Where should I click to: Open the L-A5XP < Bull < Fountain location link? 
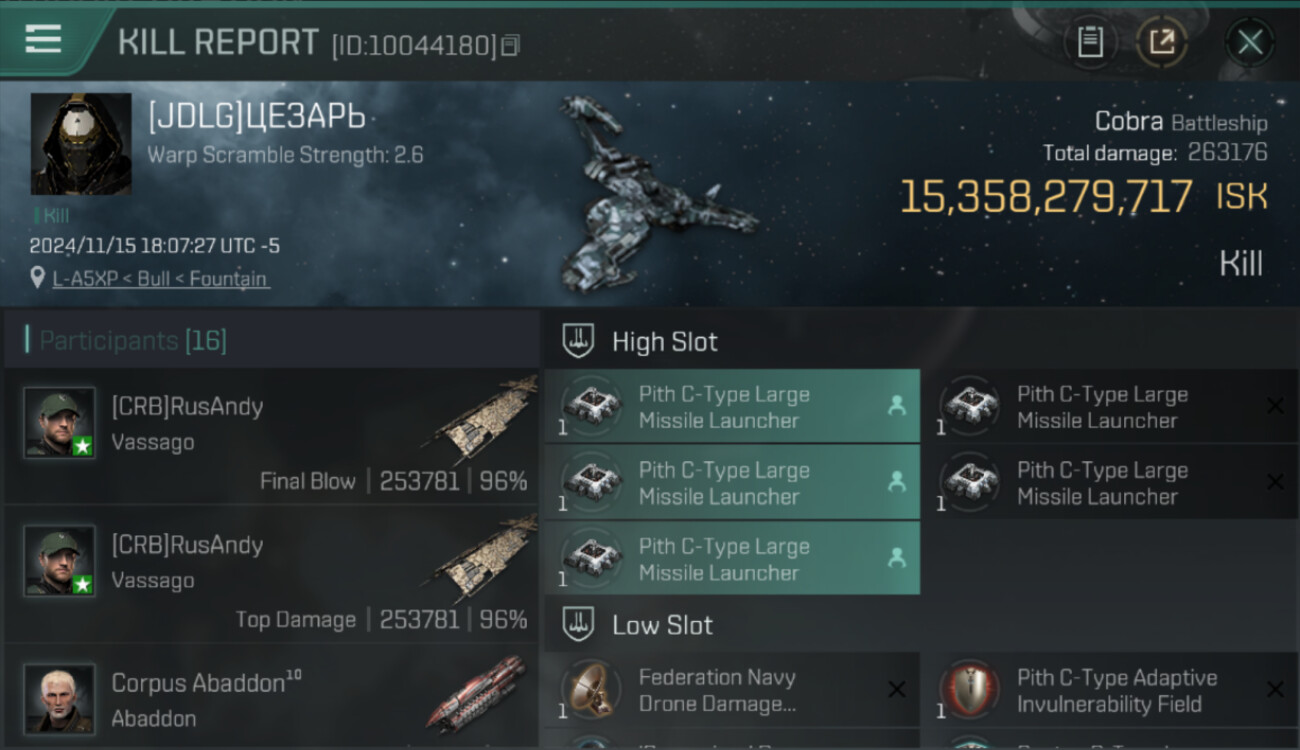click(x=160, y=279)
